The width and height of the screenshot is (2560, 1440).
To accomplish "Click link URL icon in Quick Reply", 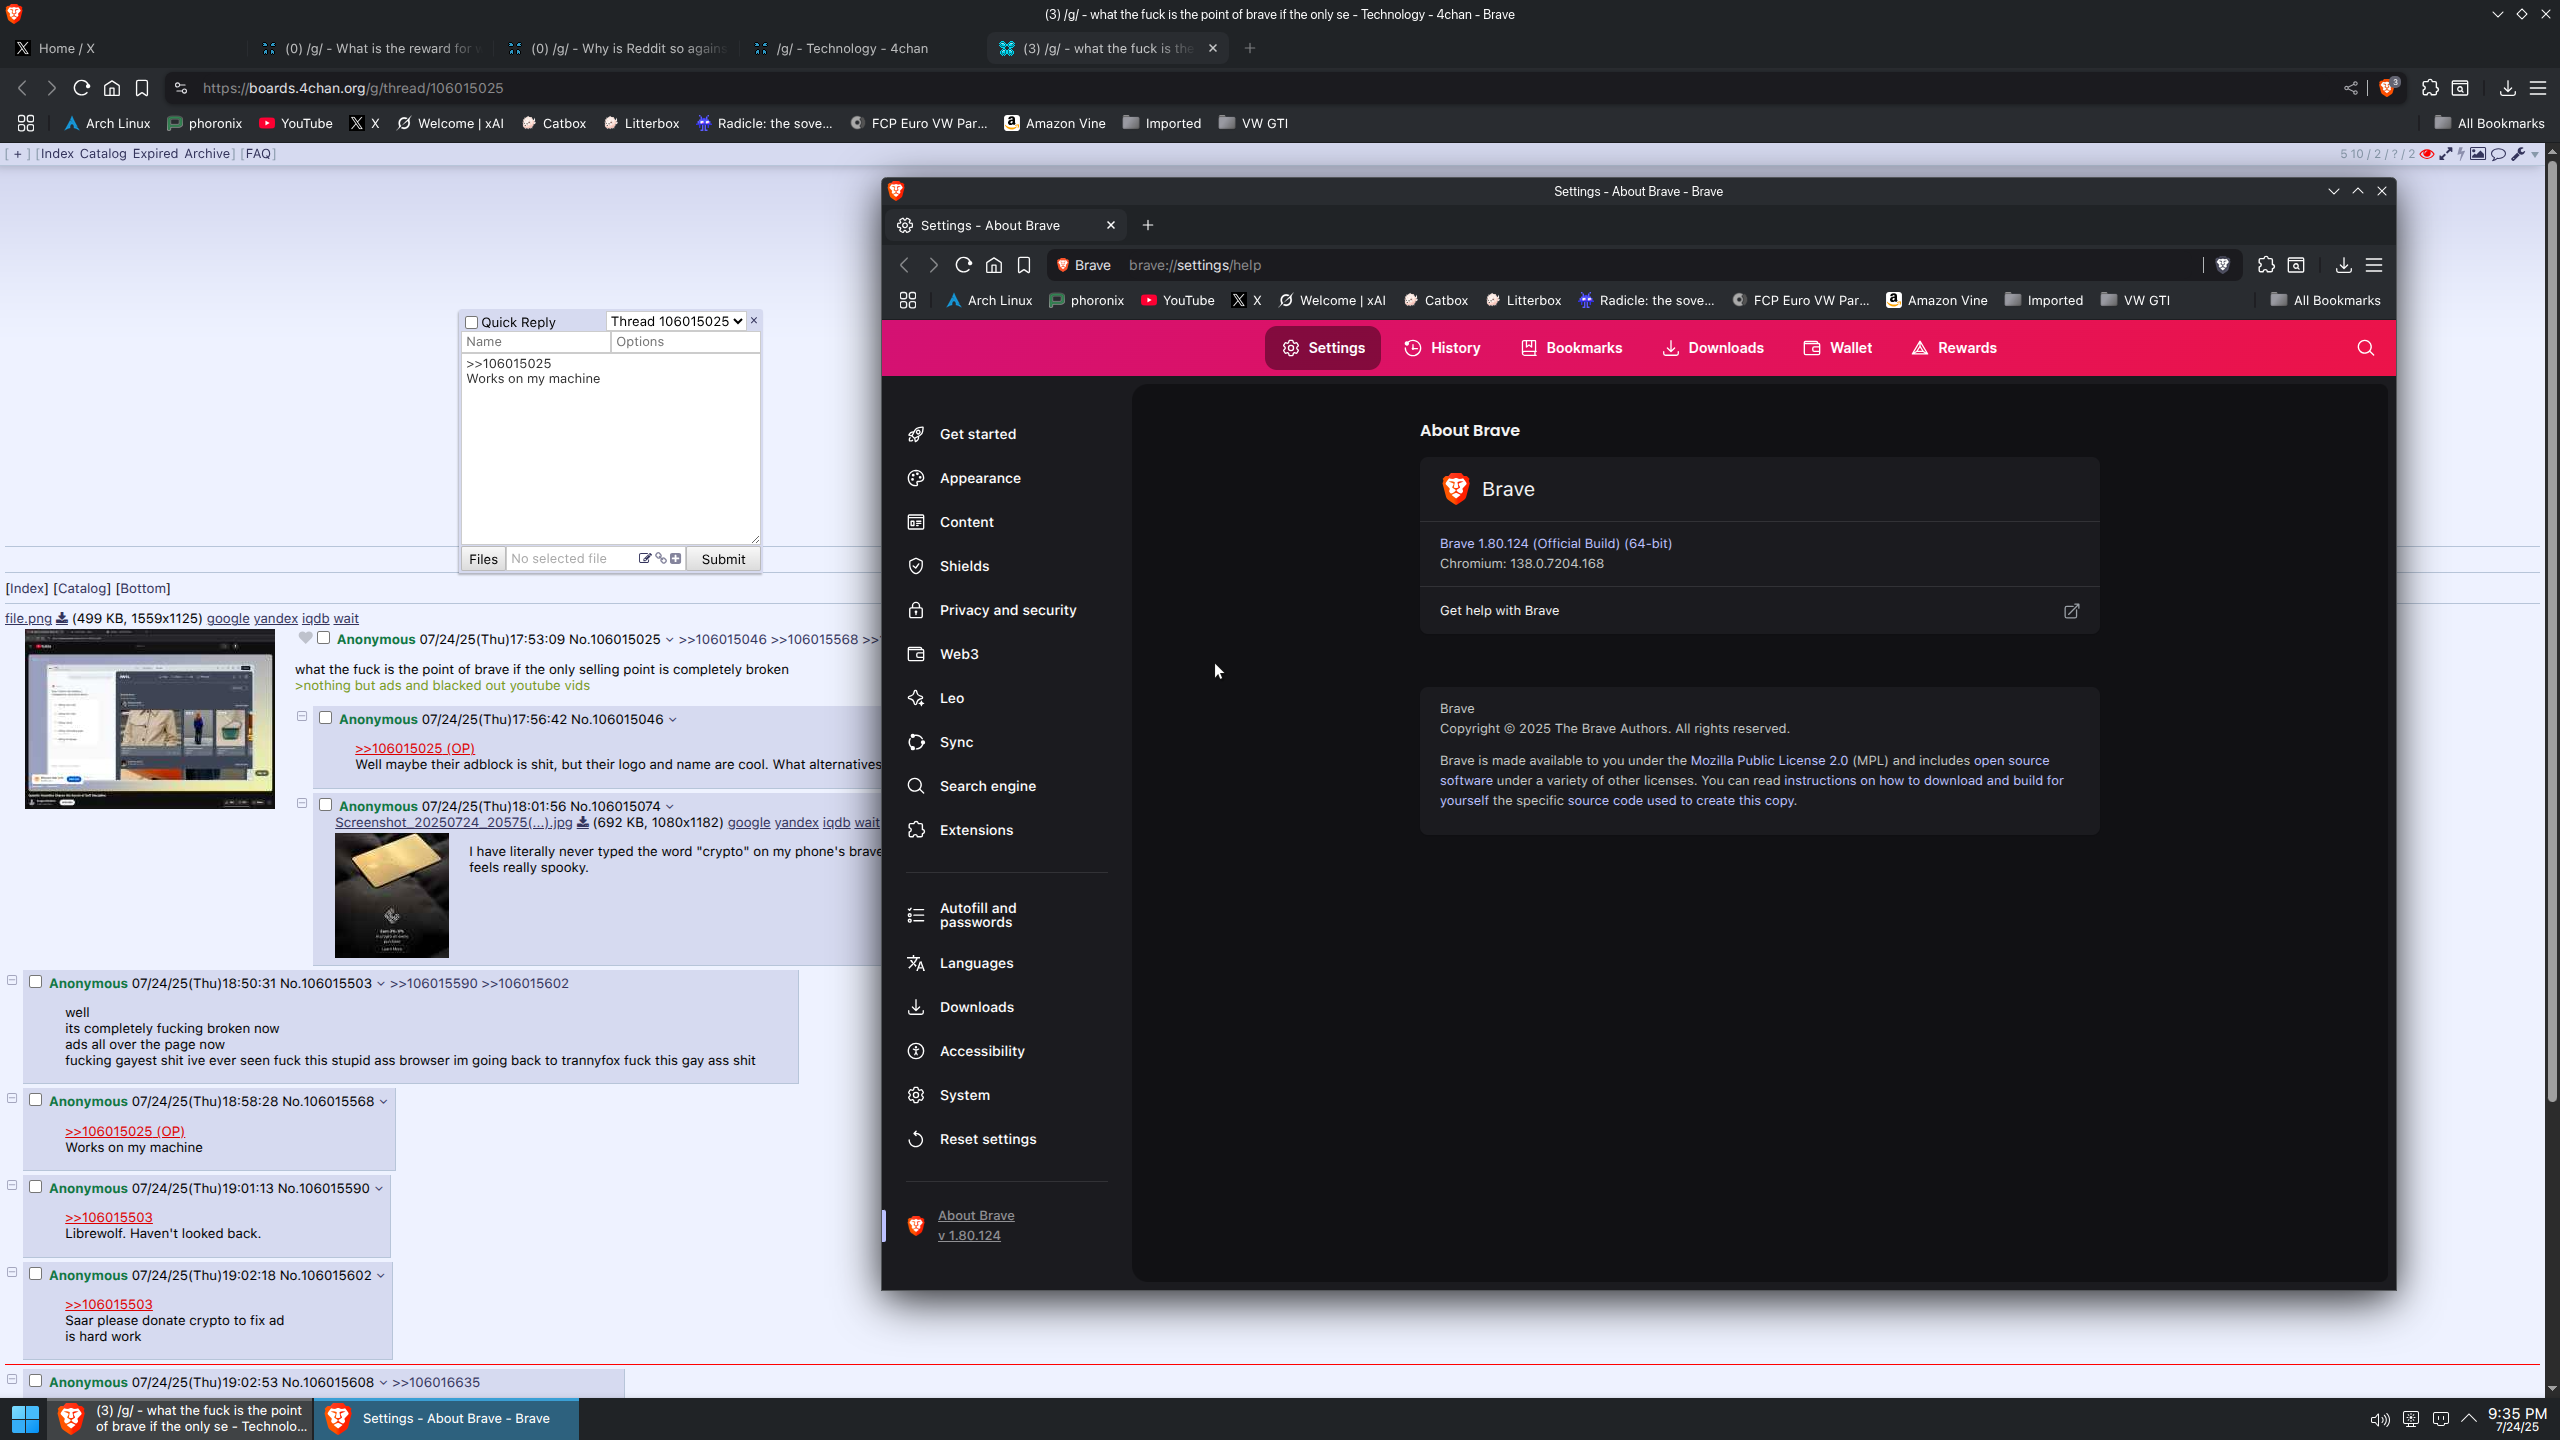I will click(x=661, y=559).
